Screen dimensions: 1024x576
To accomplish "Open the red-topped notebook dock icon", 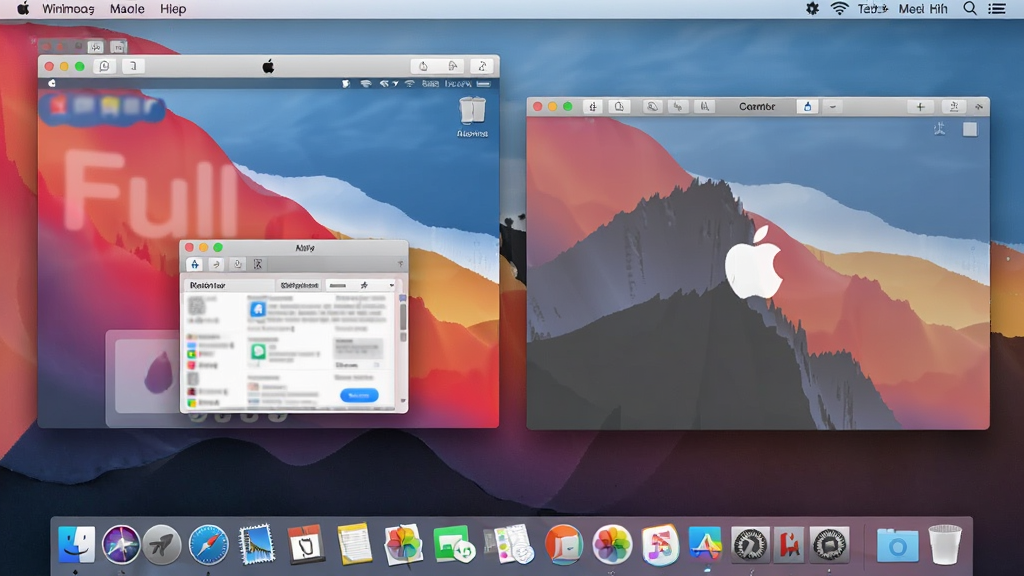I will pyautogui.click(x=305, y=544).
